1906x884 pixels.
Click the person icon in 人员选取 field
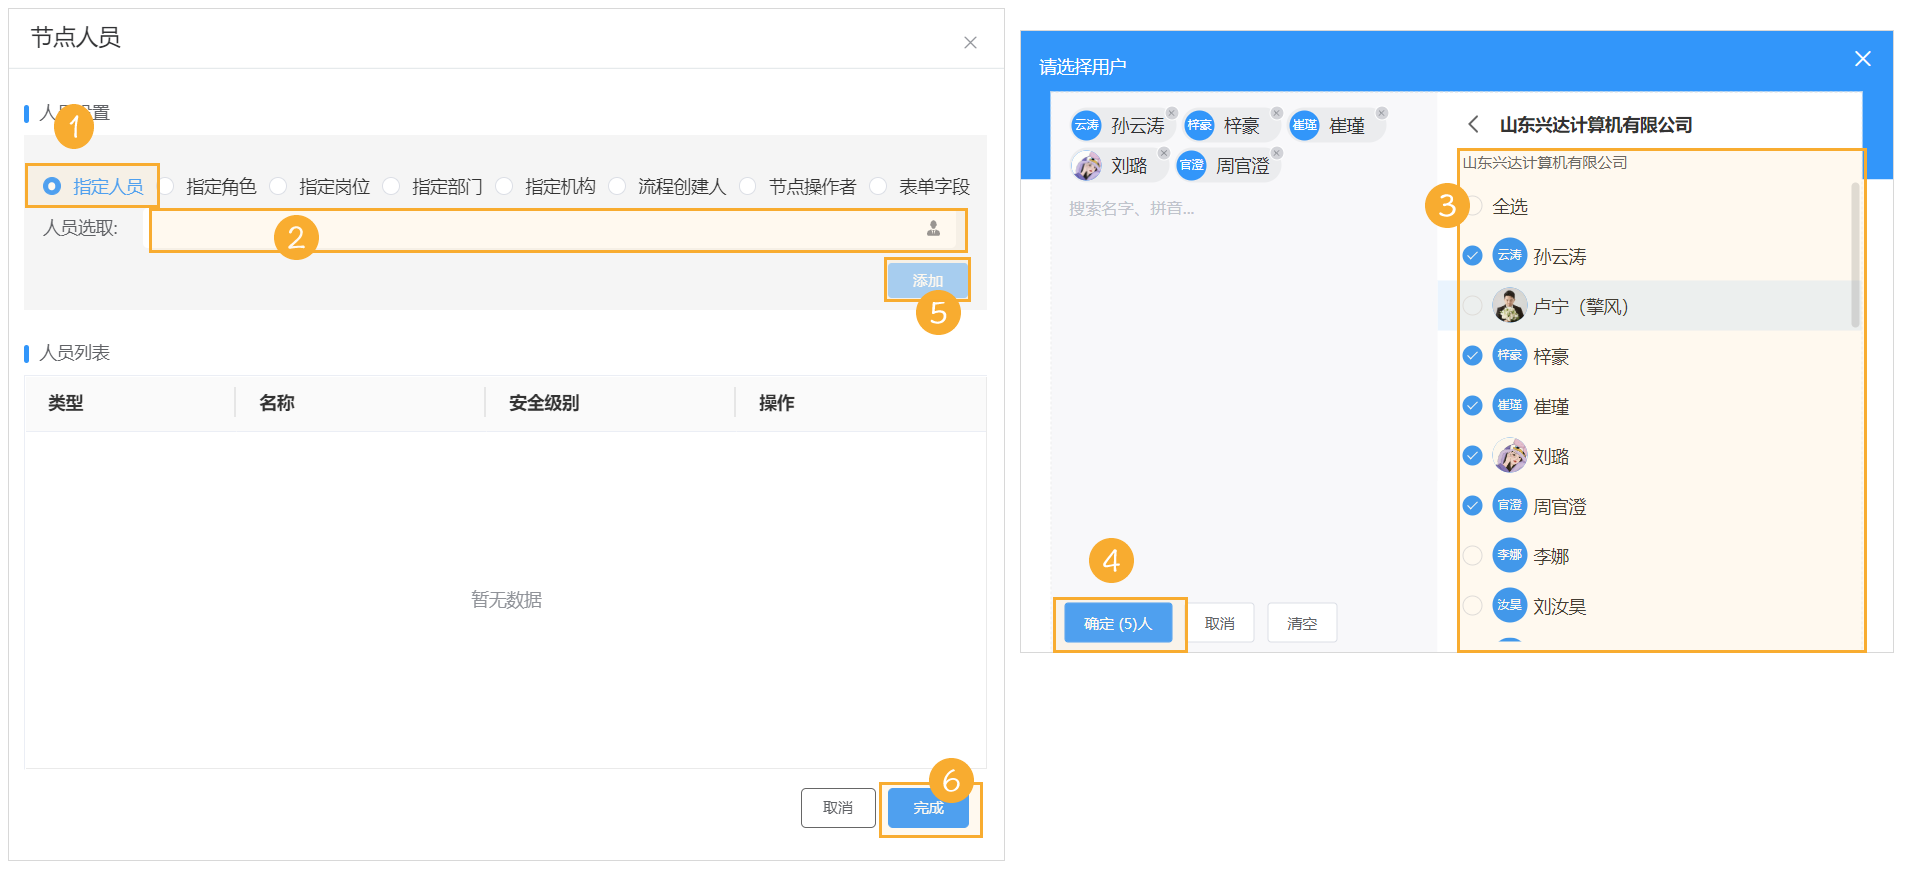pyautogui.click(x=933, y=229)
